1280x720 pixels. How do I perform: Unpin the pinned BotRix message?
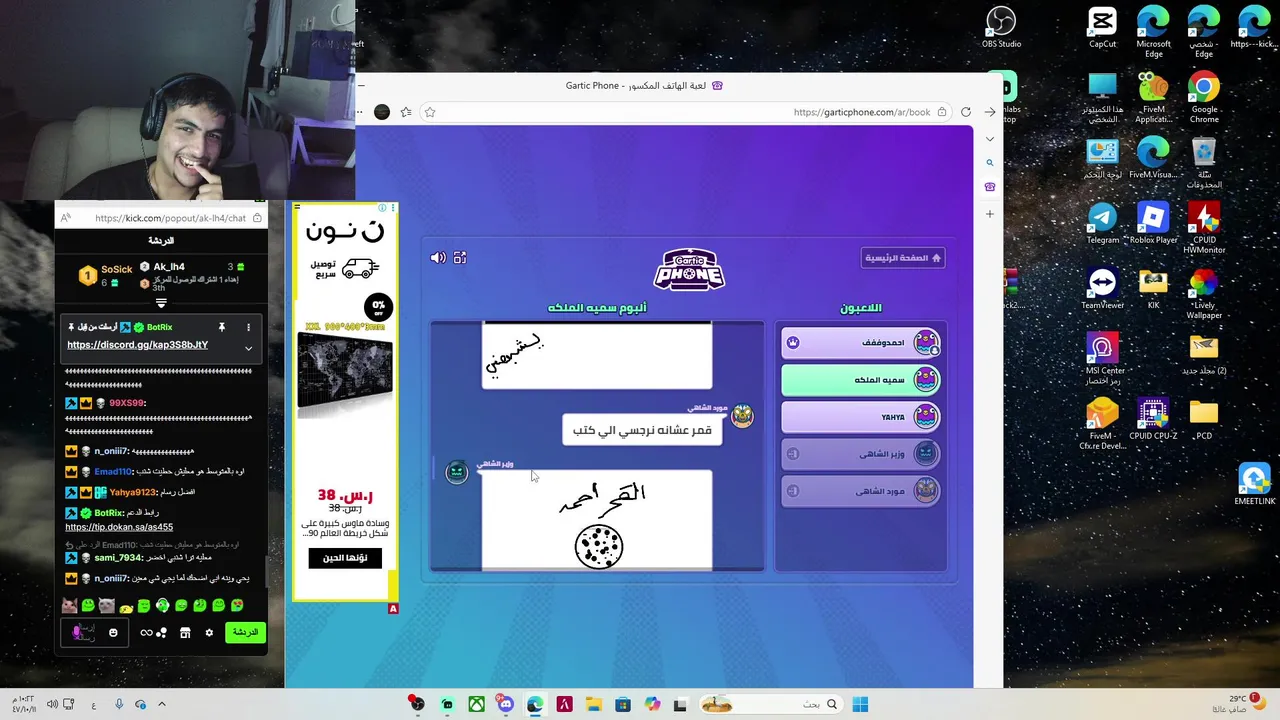coord(221,327)
